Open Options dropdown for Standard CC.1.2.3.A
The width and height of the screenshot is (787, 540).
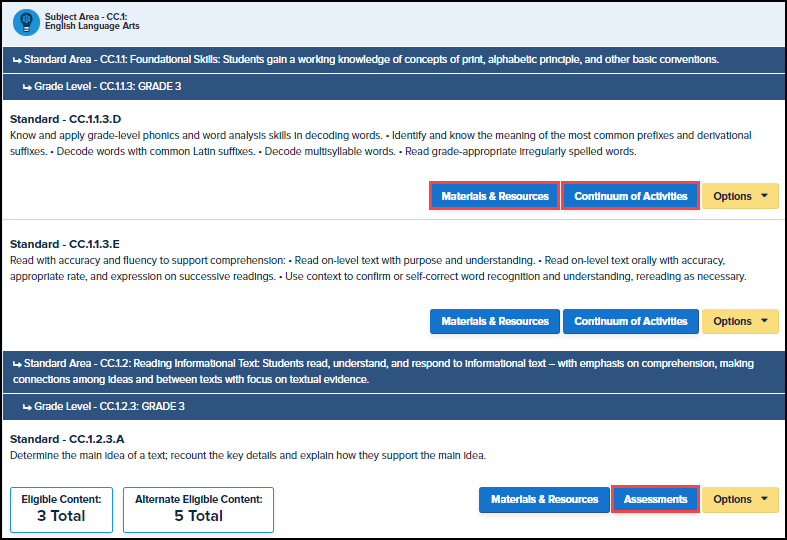[x=739, y=499]
